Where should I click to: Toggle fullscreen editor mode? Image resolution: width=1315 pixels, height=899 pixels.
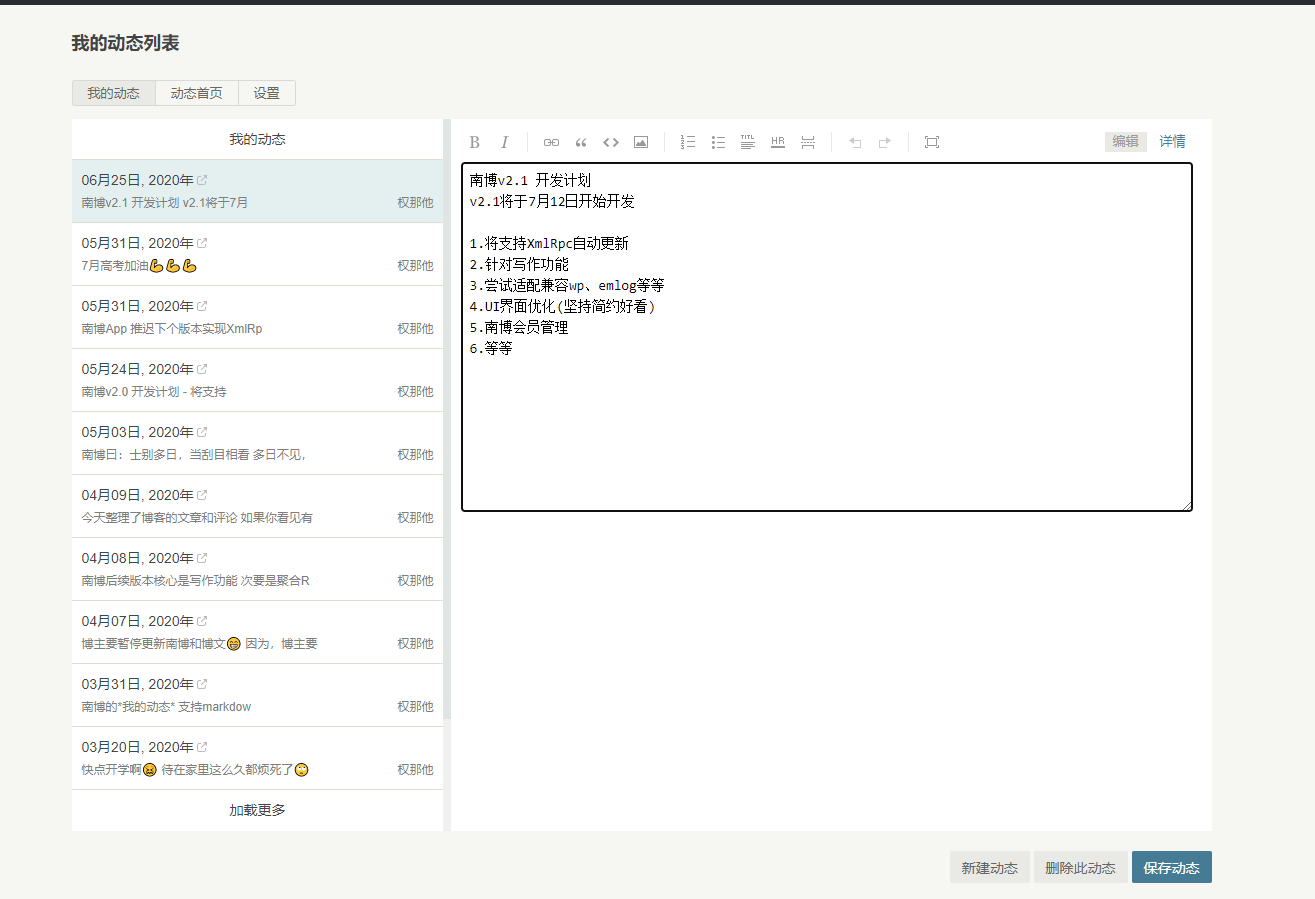pyautogui.click(x=932, y=142)
